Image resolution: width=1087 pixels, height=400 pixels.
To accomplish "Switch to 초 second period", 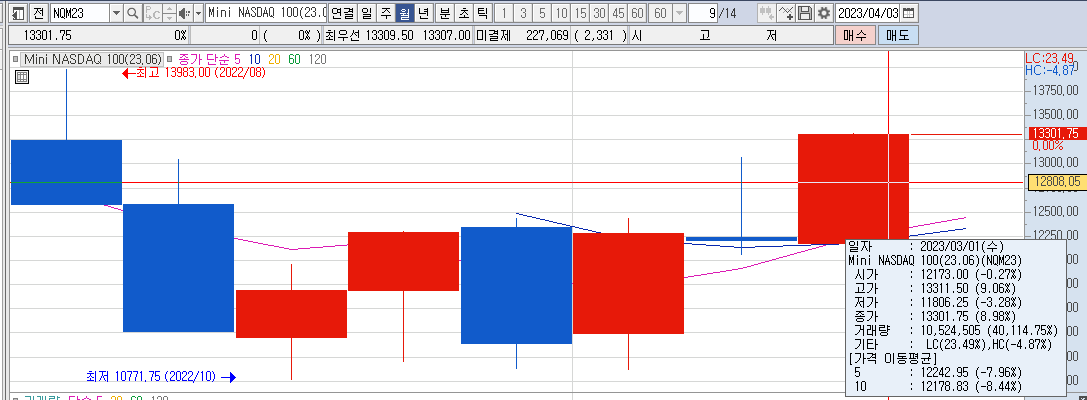I will pyautogui.click(x=463, y=13).
